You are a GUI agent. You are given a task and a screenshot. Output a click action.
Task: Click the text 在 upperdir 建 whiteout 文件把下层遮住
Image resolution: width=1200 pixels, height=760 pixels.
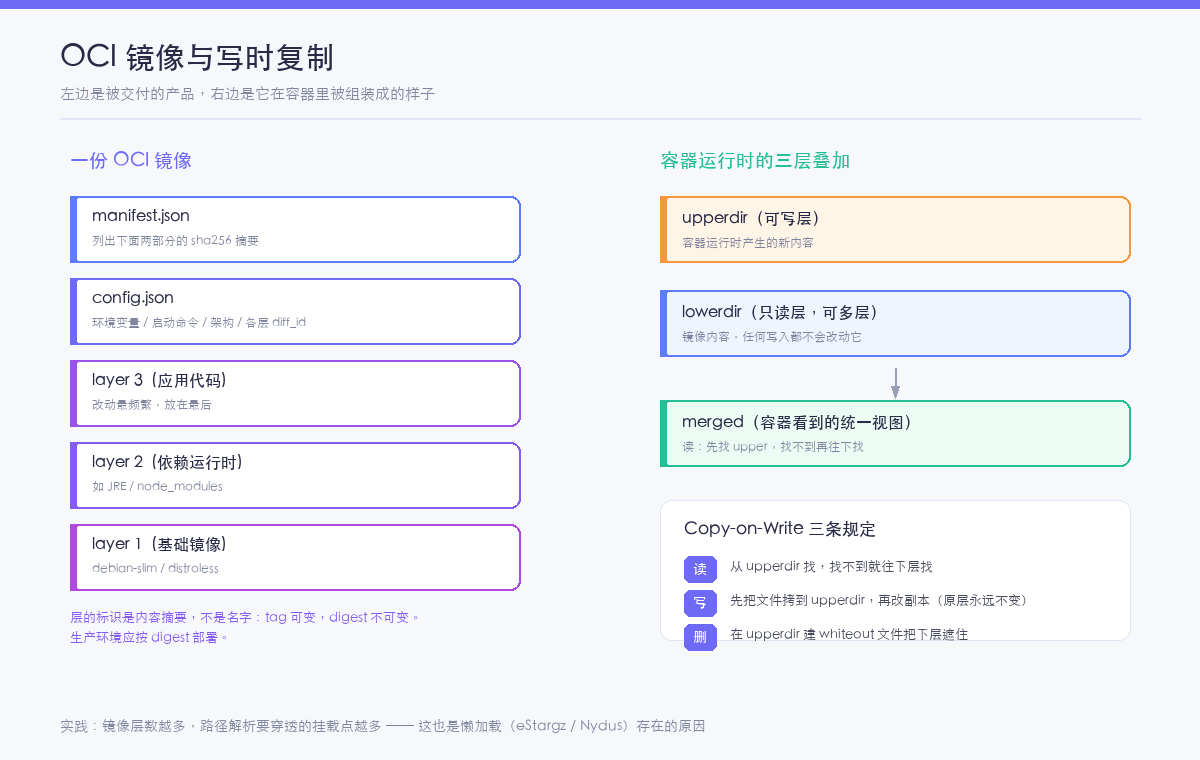tap(849, 635)
